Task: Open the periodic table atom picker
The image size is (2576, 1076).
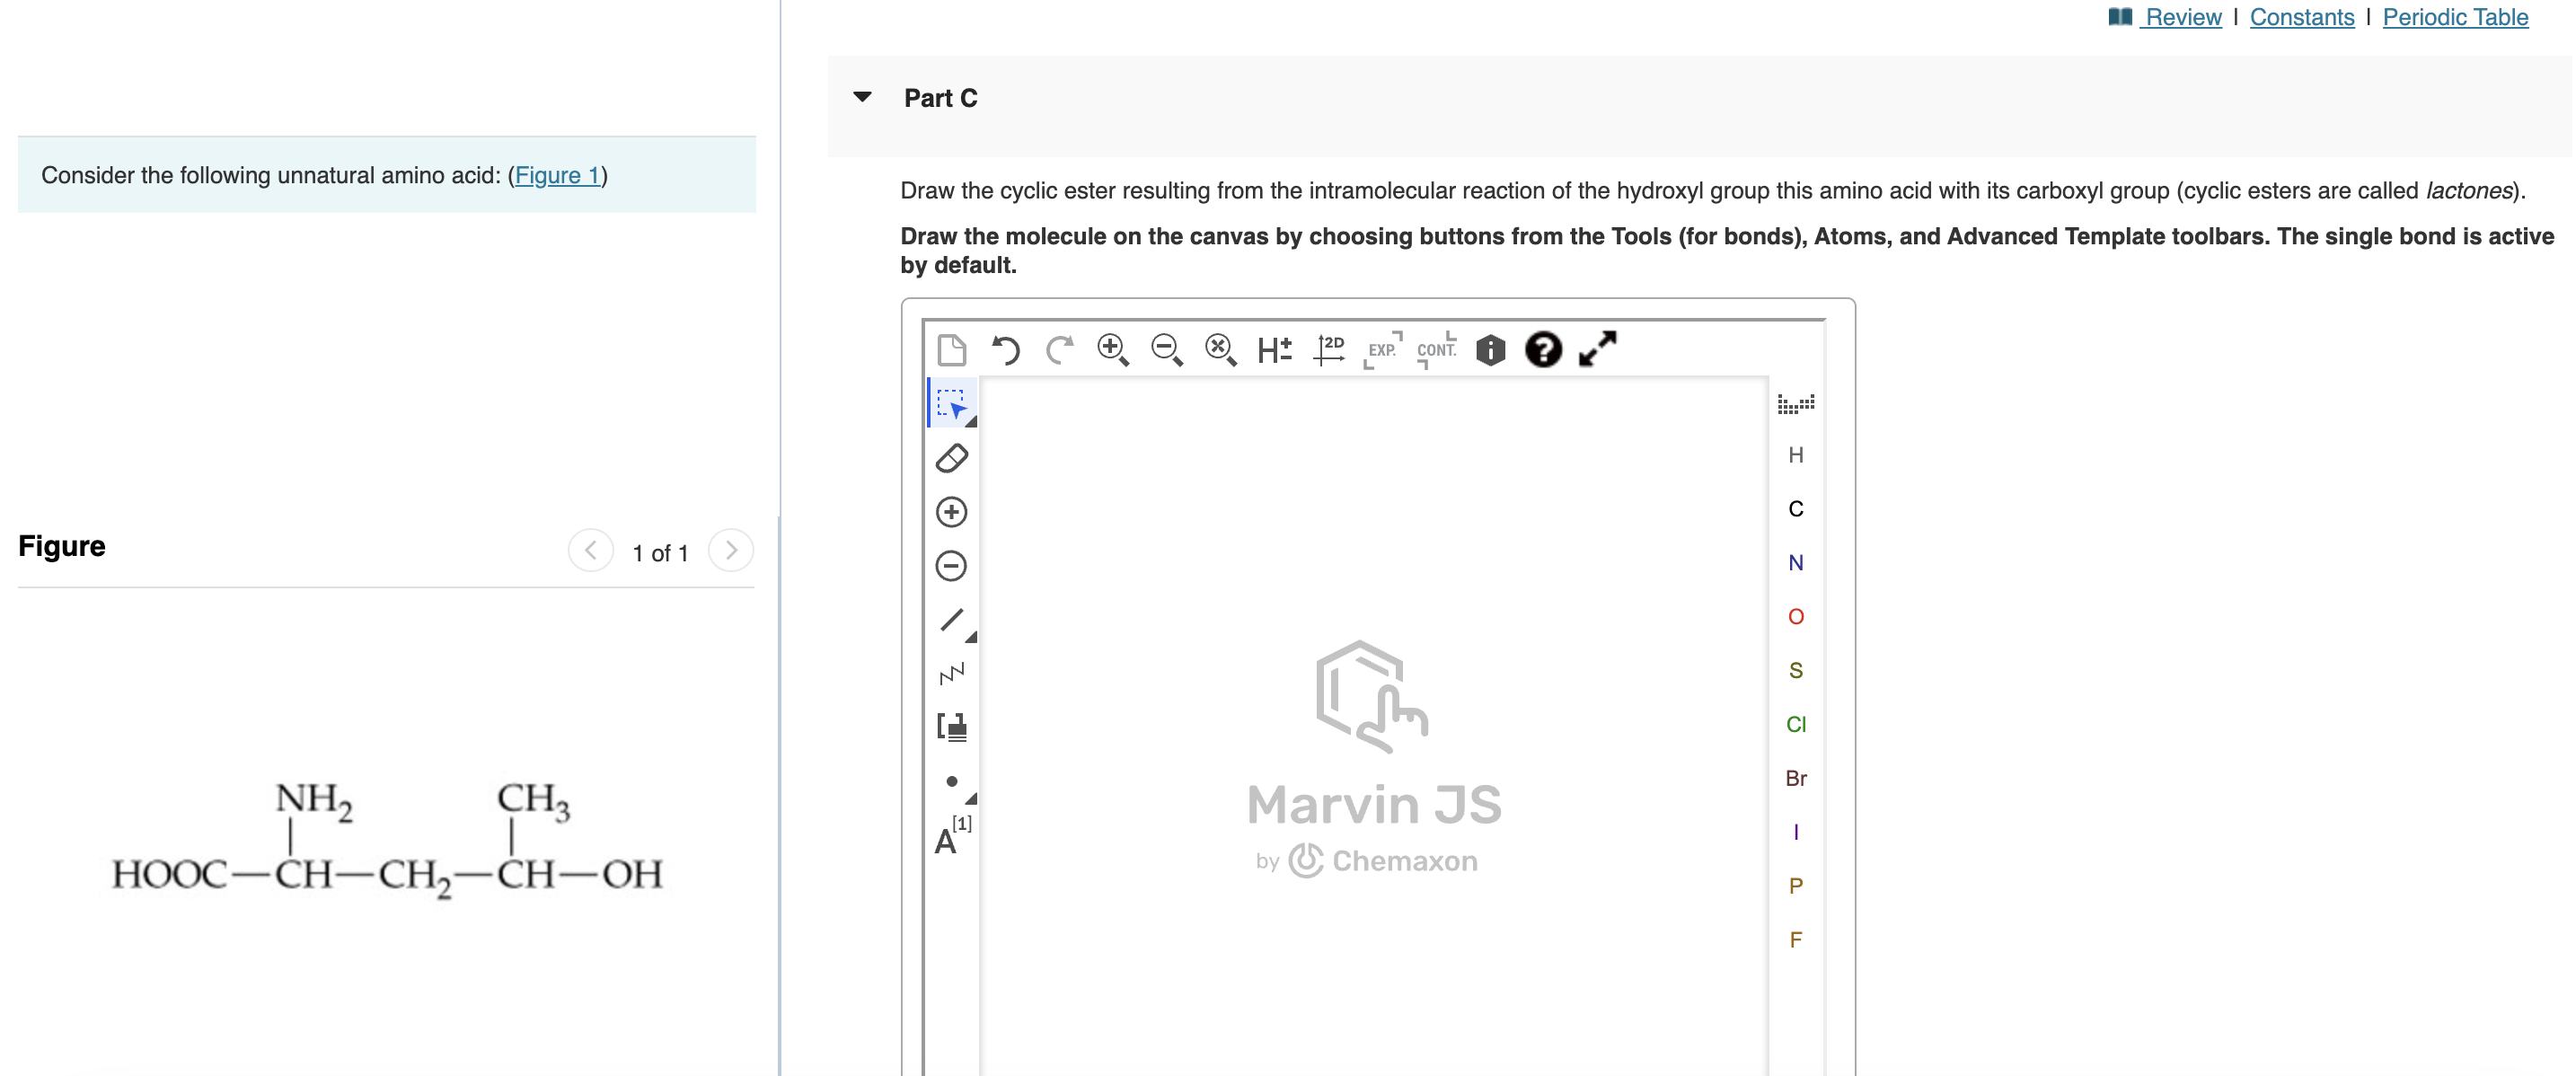Action: (1795, 404)
